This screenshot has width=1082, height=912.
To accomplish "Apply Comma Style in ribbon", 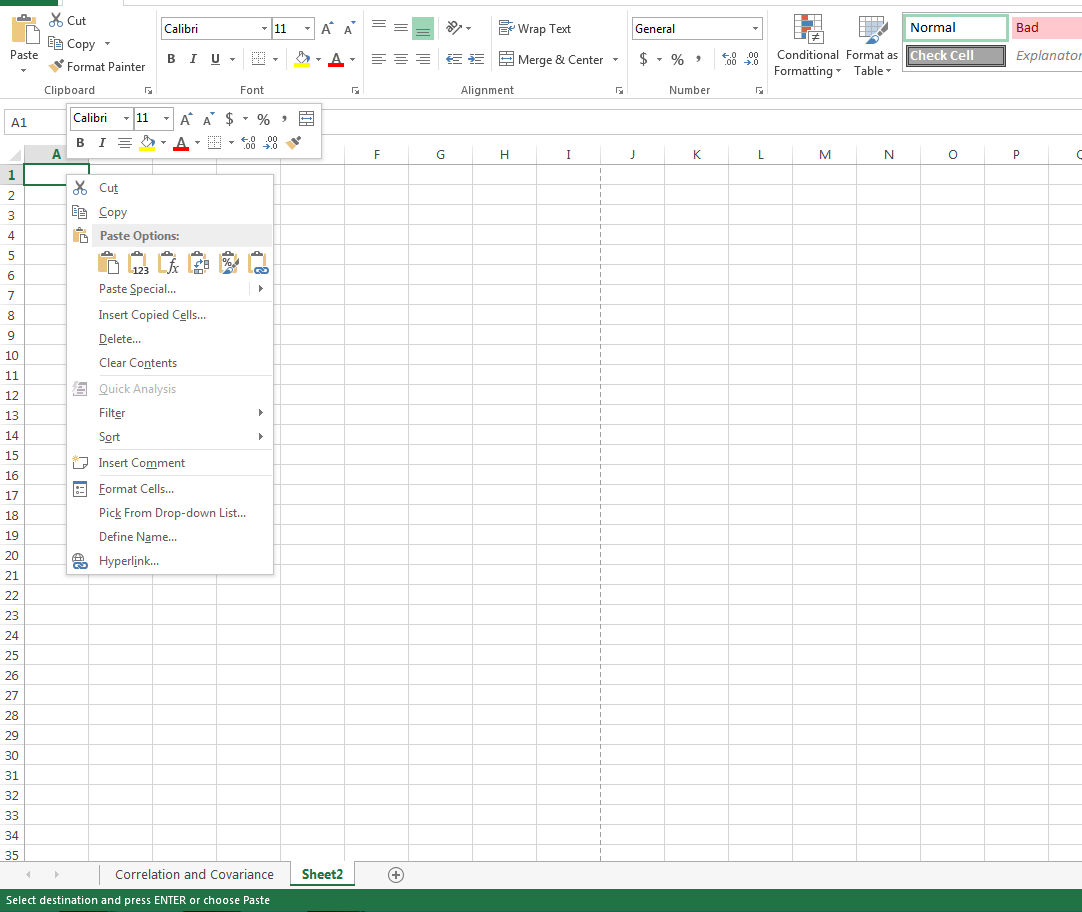I will click(698, 59).
